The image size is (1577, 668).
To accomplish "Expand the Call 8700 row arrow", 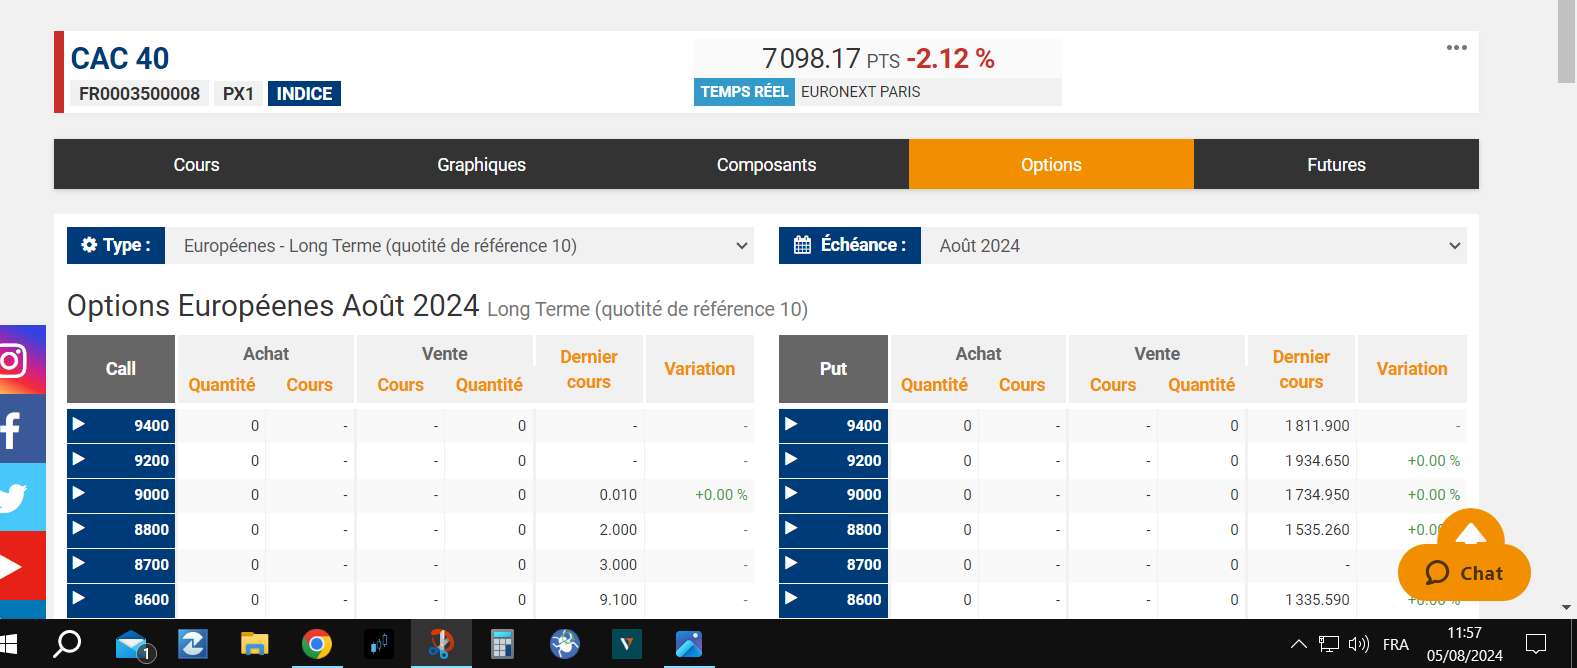I will pos(78,563).
